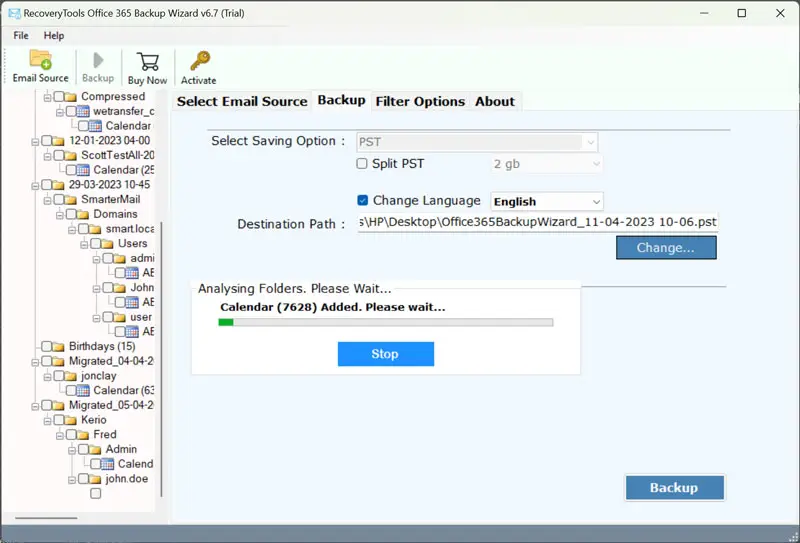The width and height of the screenshot is (800, 543).
Task: Select the Calendar (25 calendar icon
Action: tap(83, 170)
